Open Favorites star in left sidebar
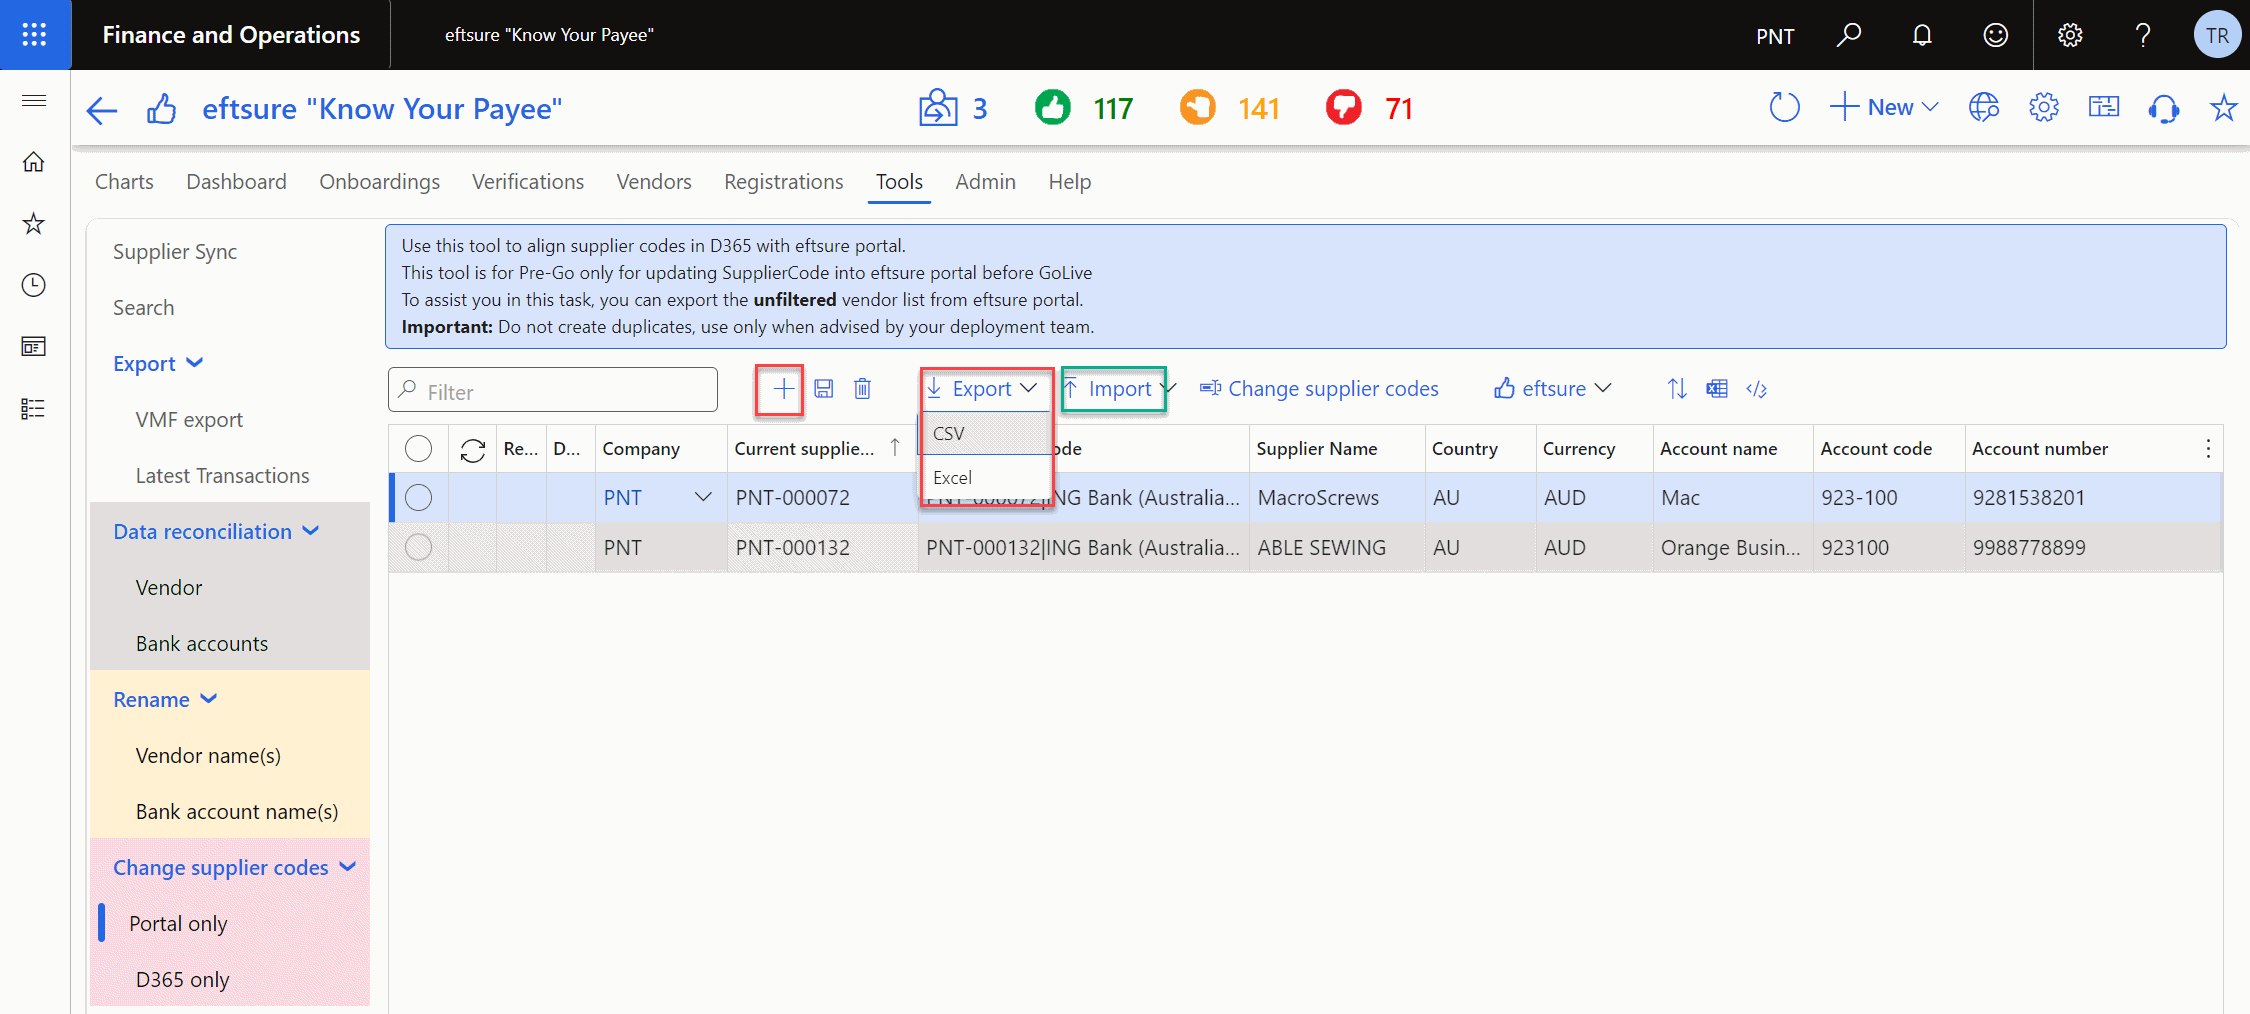 (34, 224)
